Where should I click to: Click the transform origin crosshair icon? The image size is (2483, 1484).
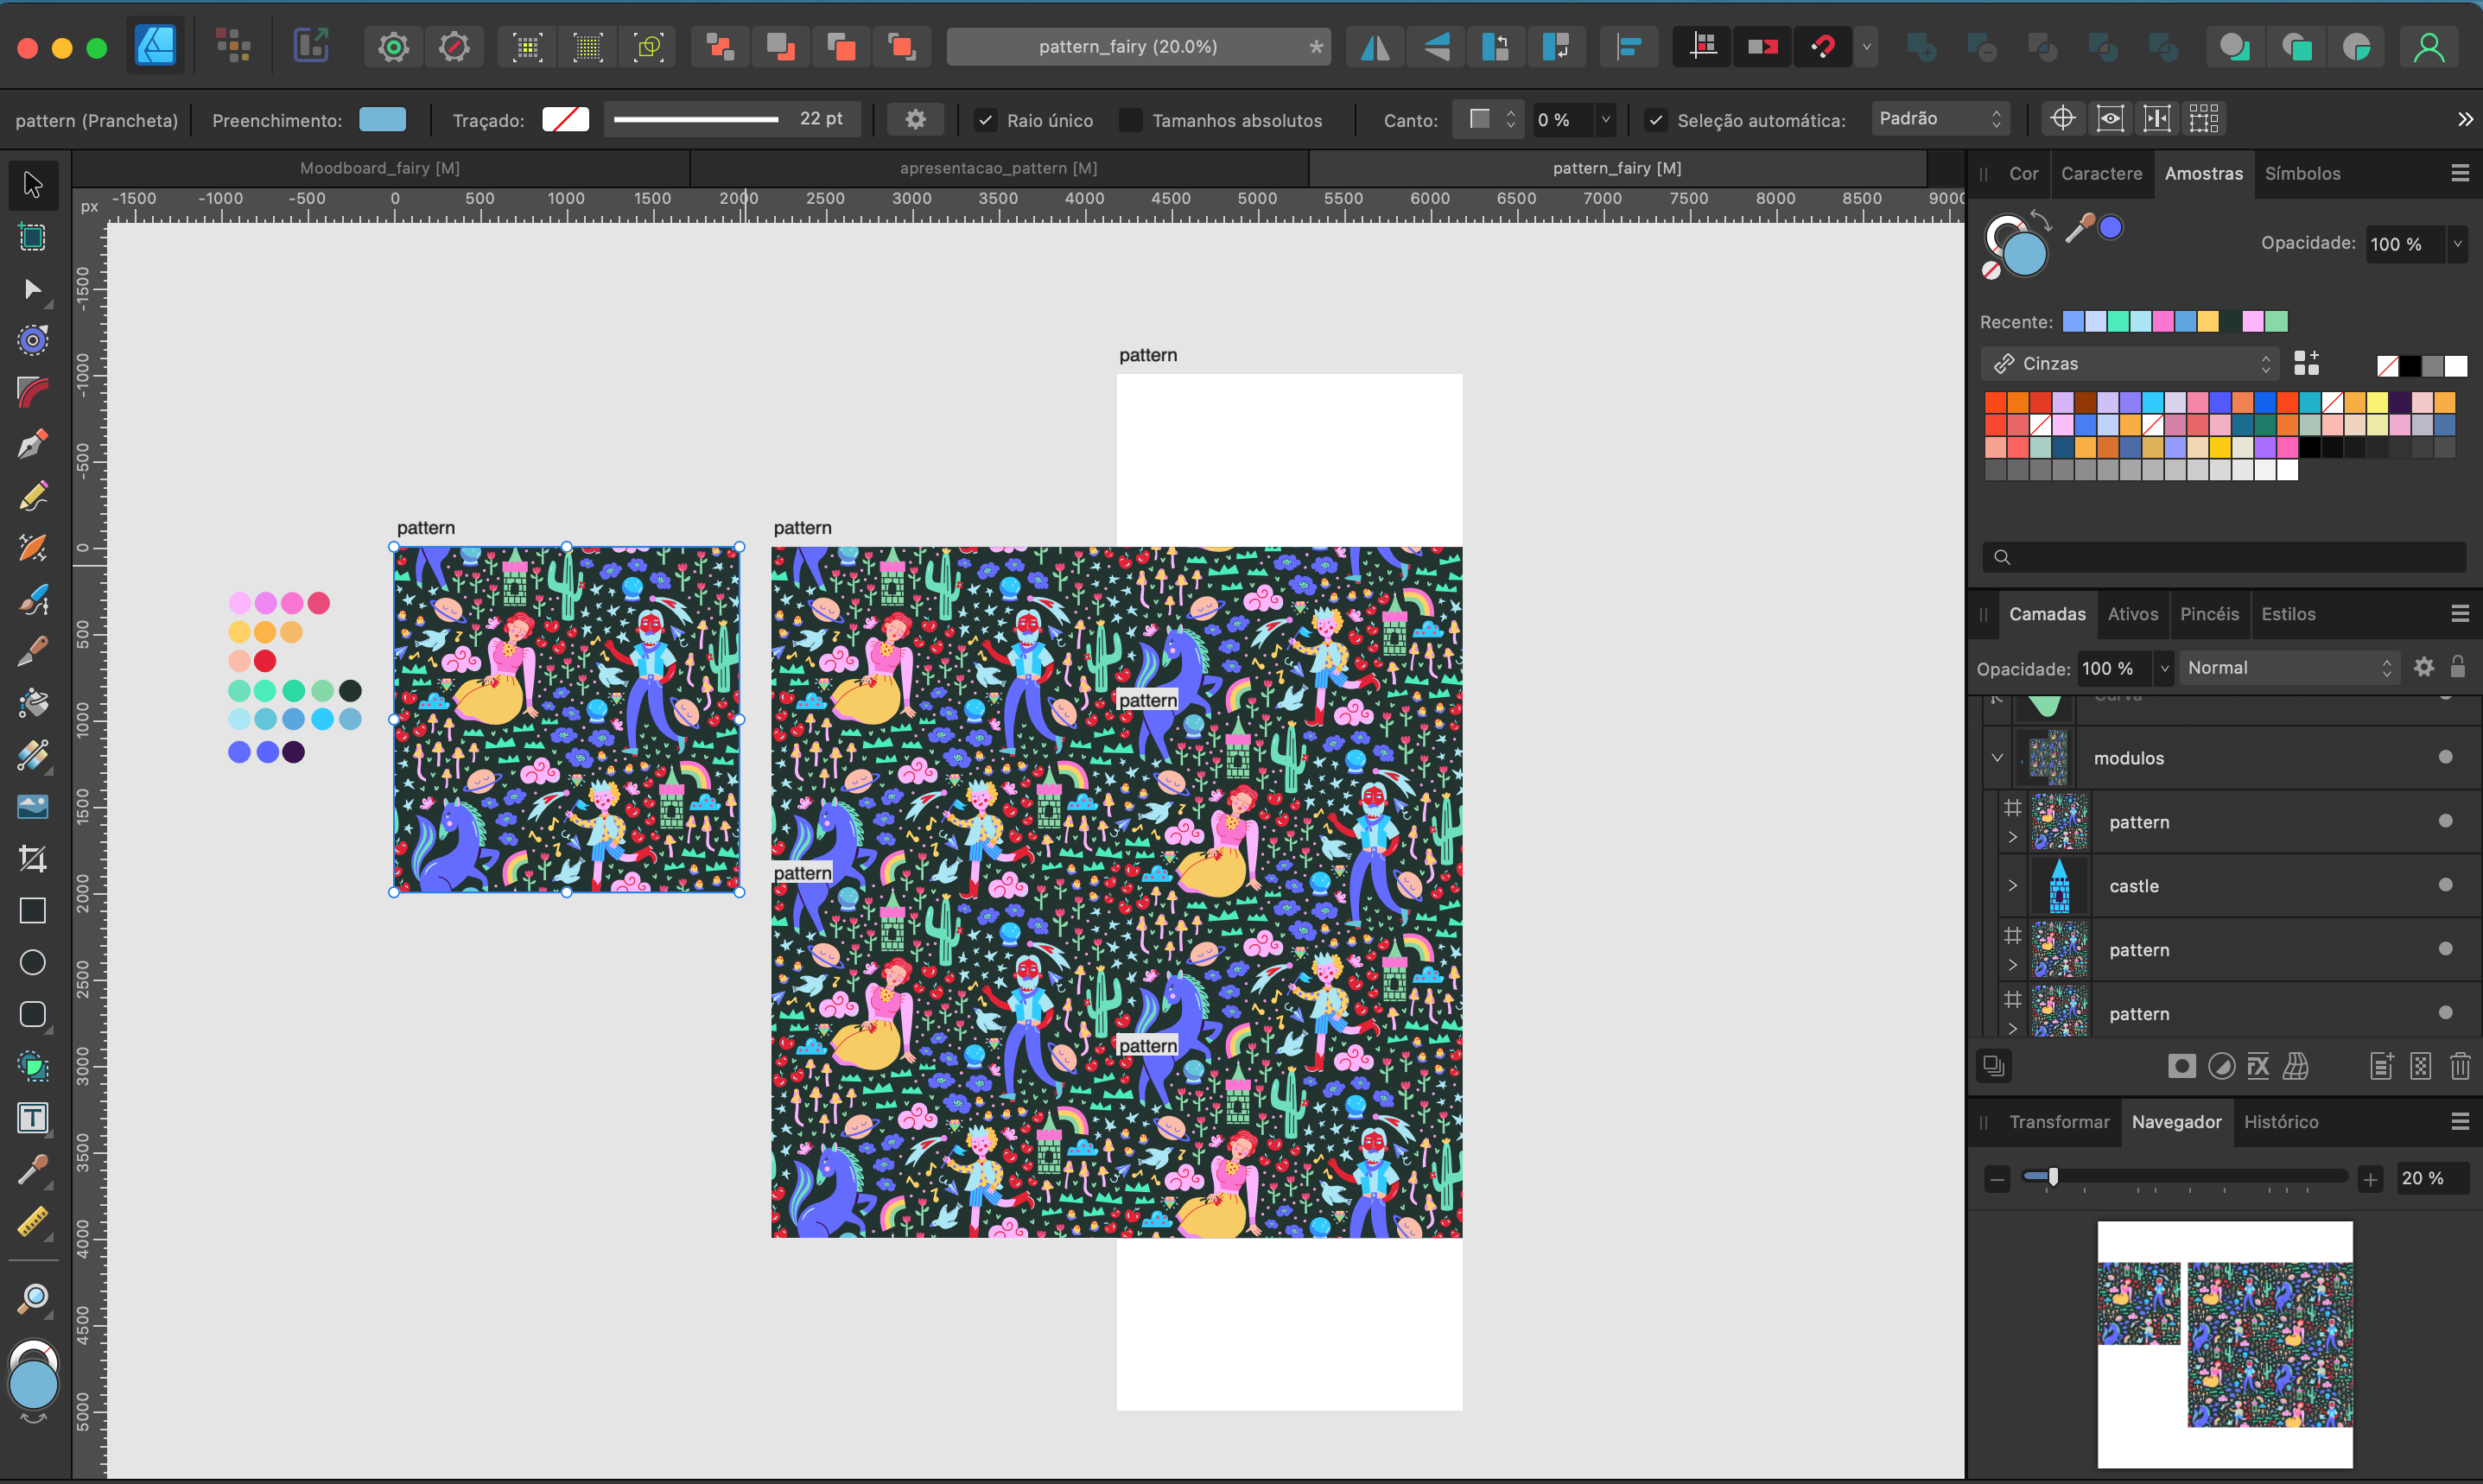click(2062, 119)
